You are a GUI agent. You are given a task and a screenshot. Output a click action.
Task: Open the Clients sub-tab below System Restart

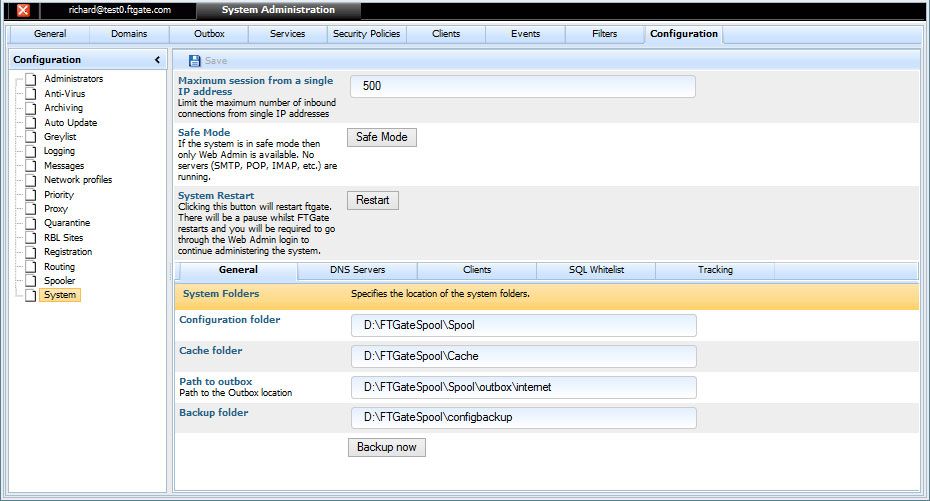click(x=477, y=270)
